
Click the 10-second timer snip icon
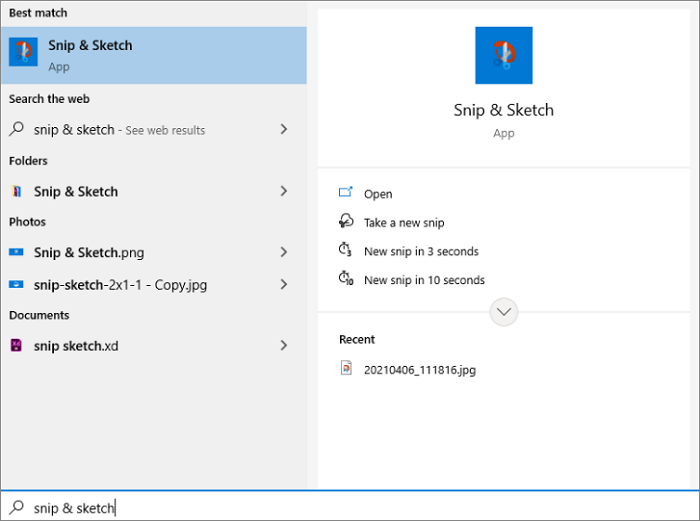point(346,280)
